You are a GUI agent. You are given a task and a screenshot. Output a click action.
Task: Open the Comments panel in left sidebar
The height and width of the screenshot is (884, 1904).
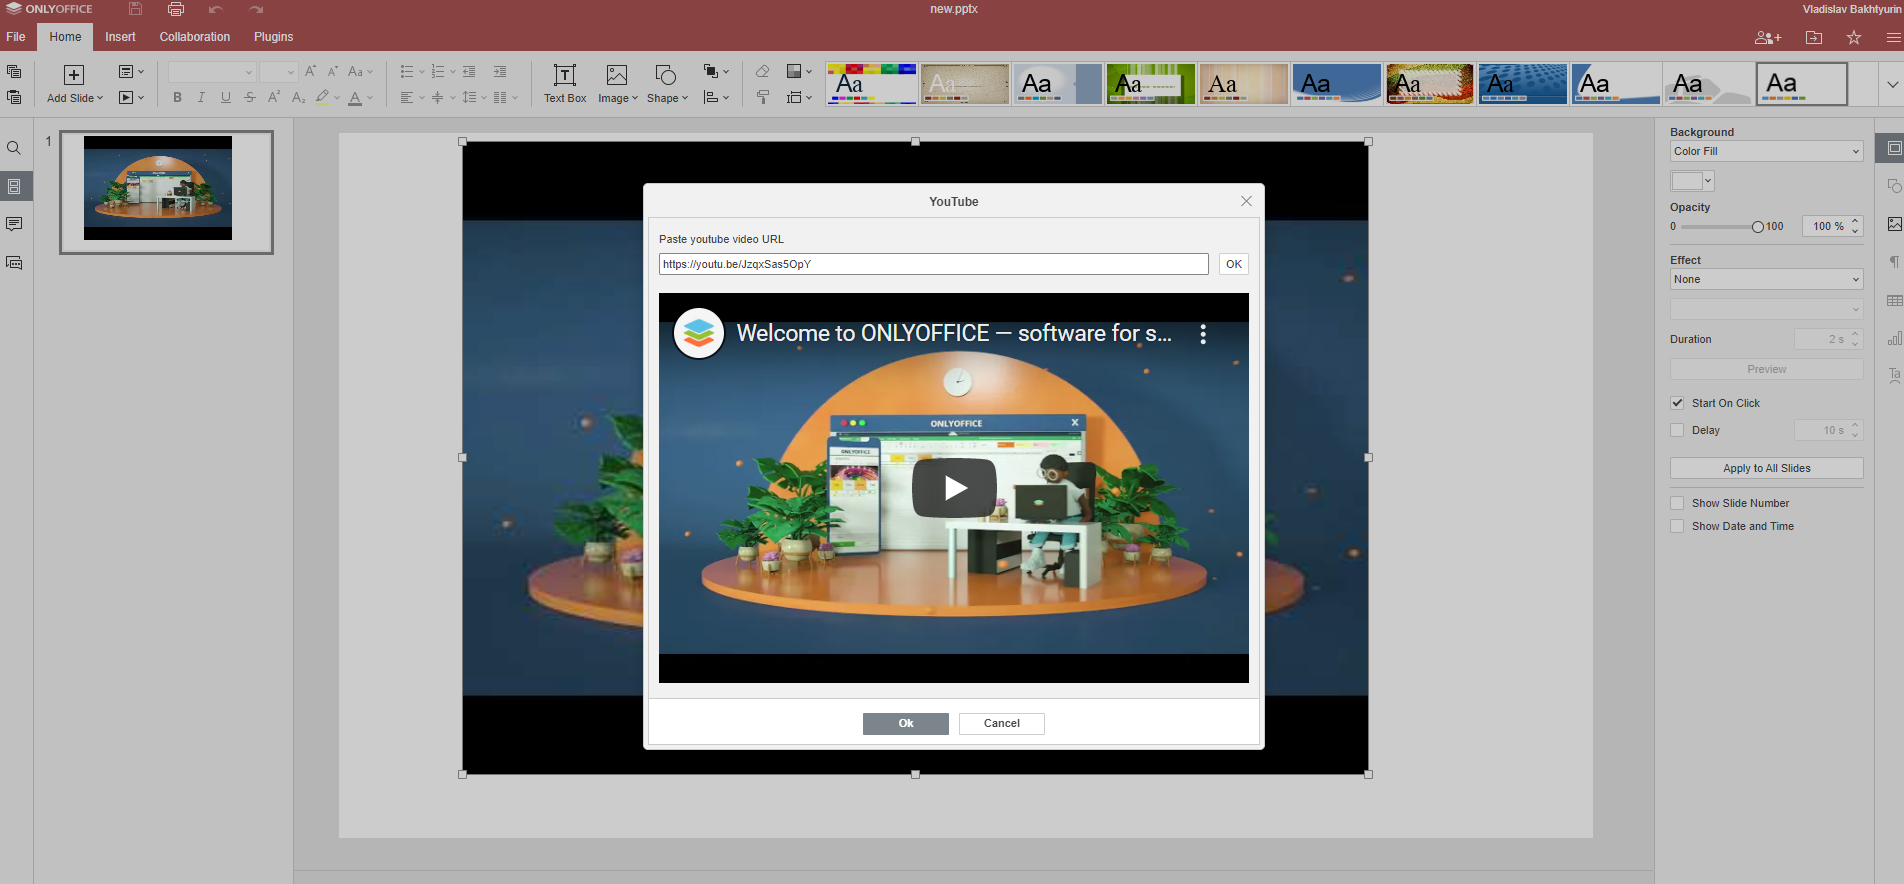point(14,224)
